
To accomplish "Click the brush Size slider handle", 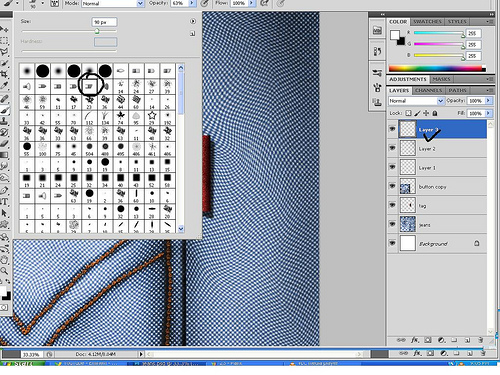I will tap(97, 31).
